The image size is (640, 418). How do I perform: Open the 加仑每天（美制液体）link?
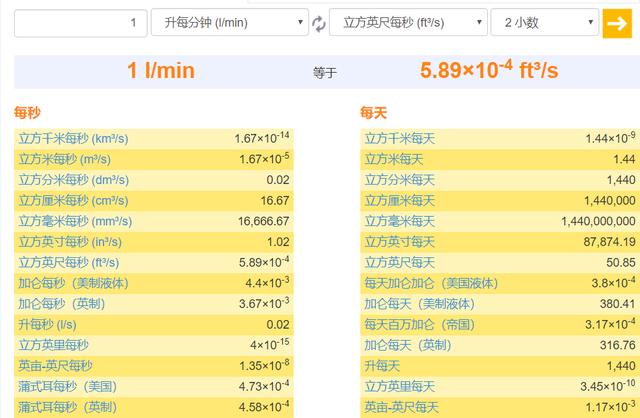[x=420, y=304]
